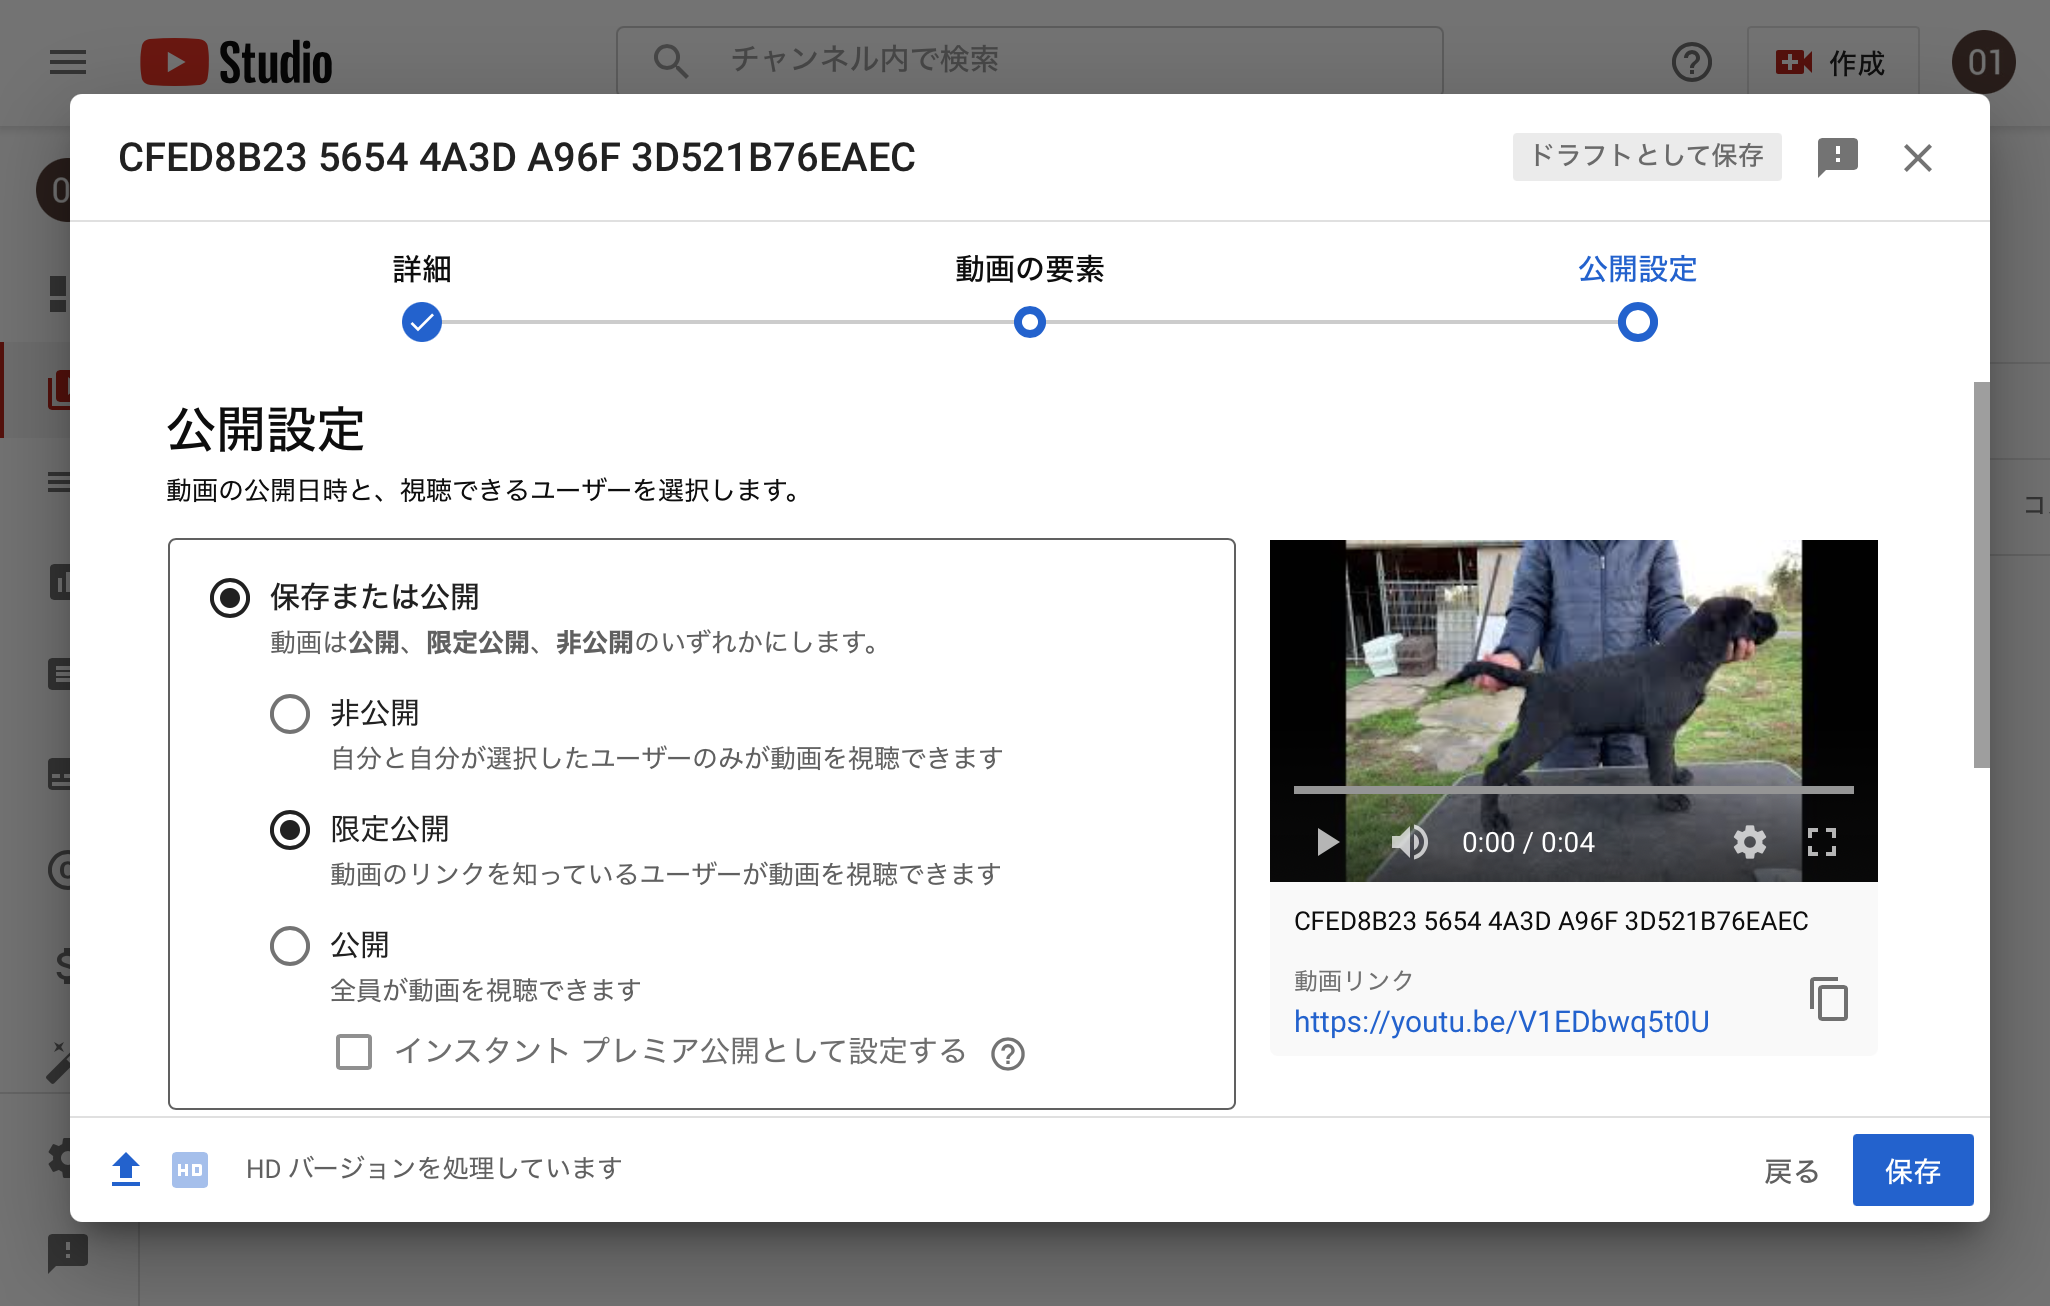Open video player settings gear

(1750, 842)
